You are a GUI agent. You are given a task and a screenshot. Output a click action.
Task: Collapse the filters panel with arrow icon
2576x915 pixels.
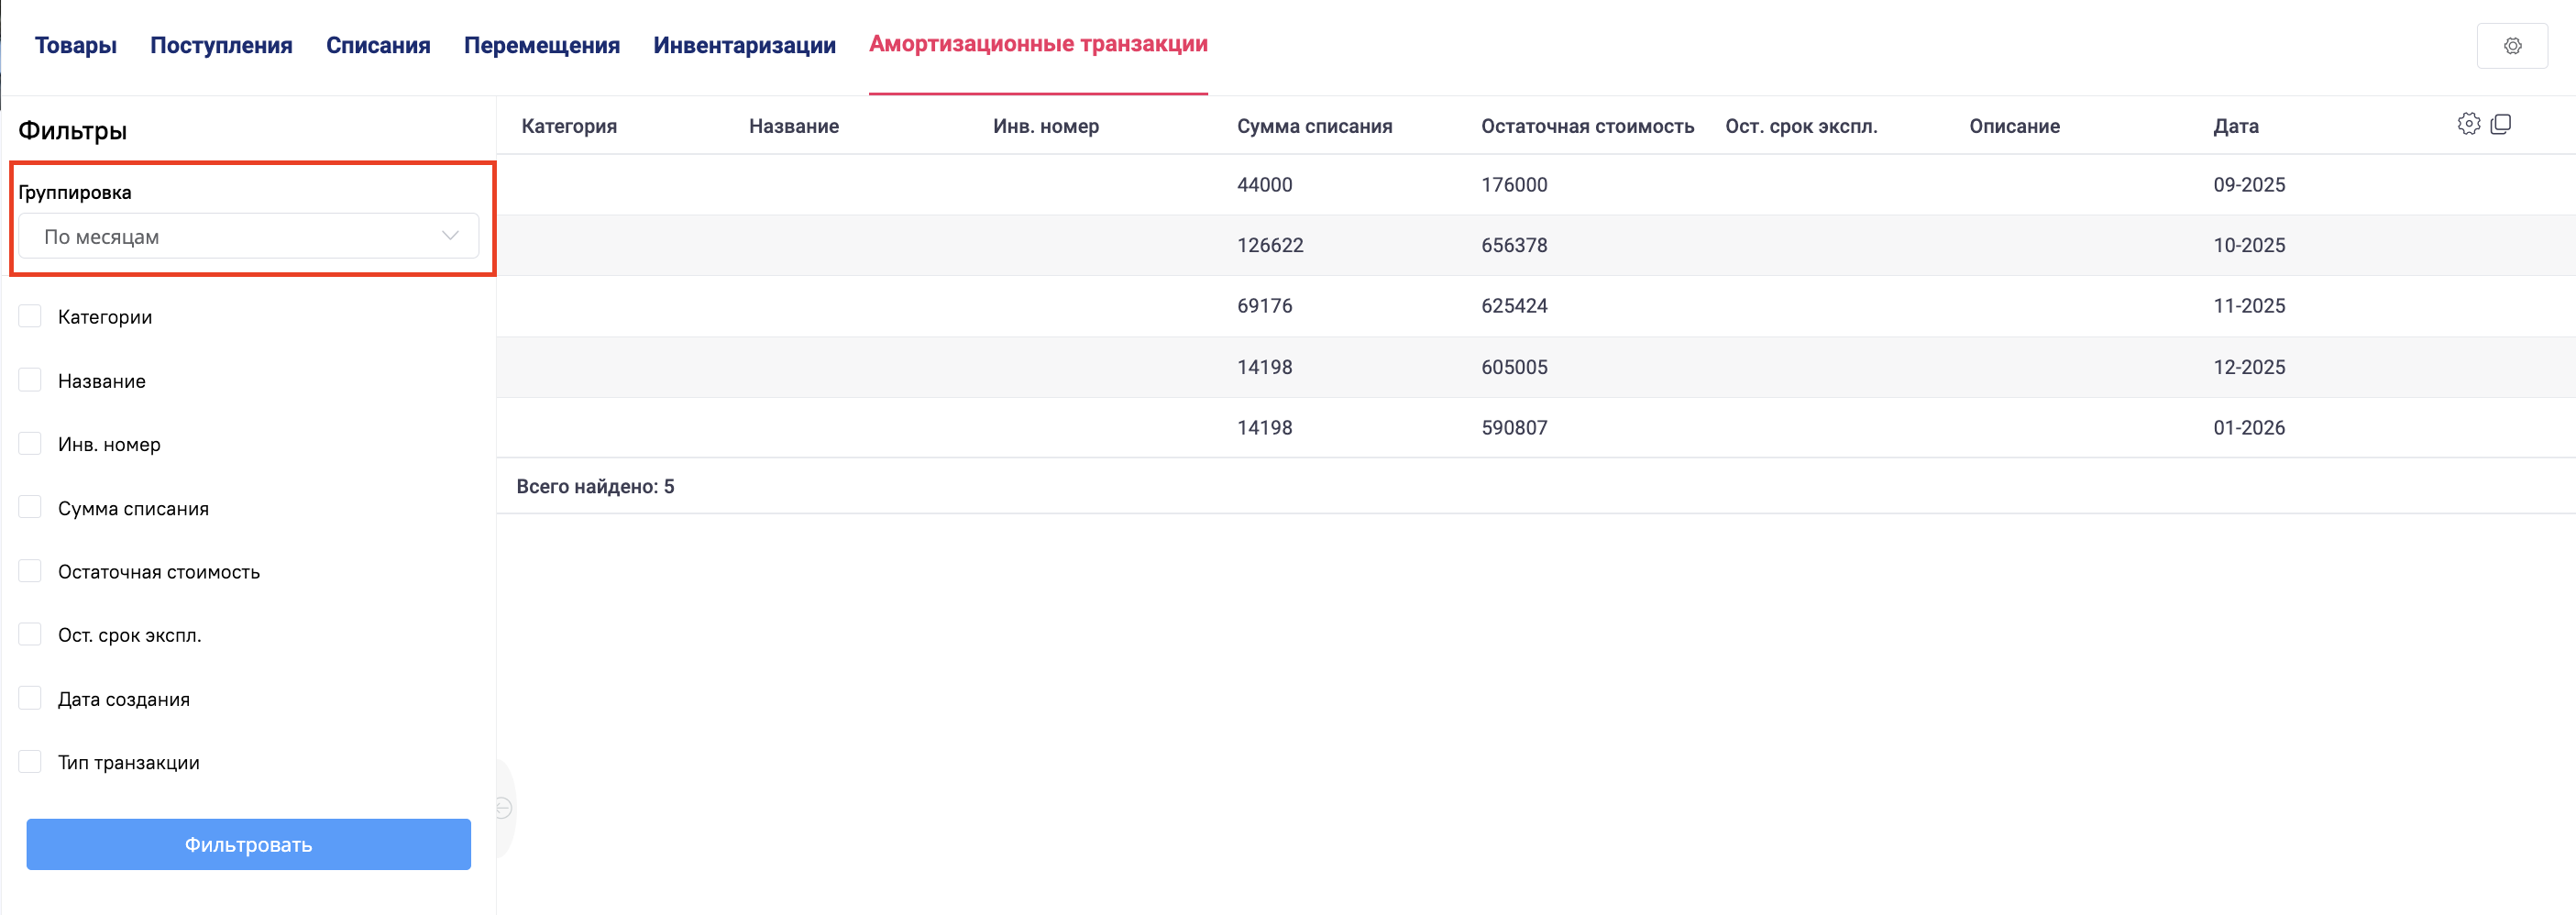click(x=504, y=807)
